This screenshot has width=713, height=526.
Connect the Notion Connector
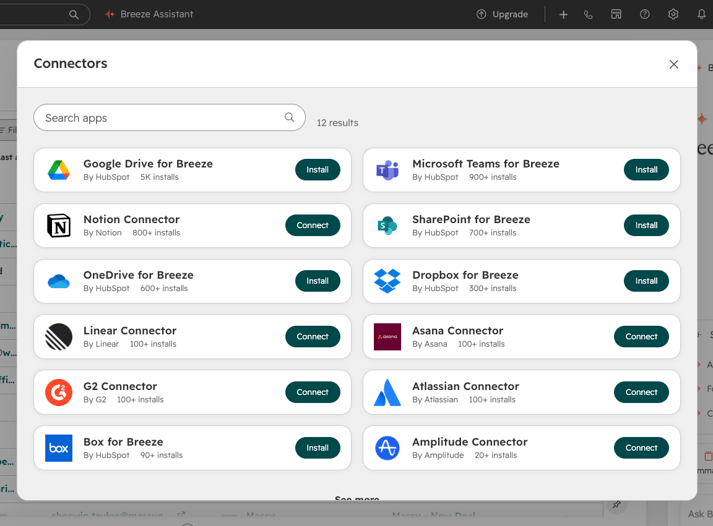click(x=312, y=225)
